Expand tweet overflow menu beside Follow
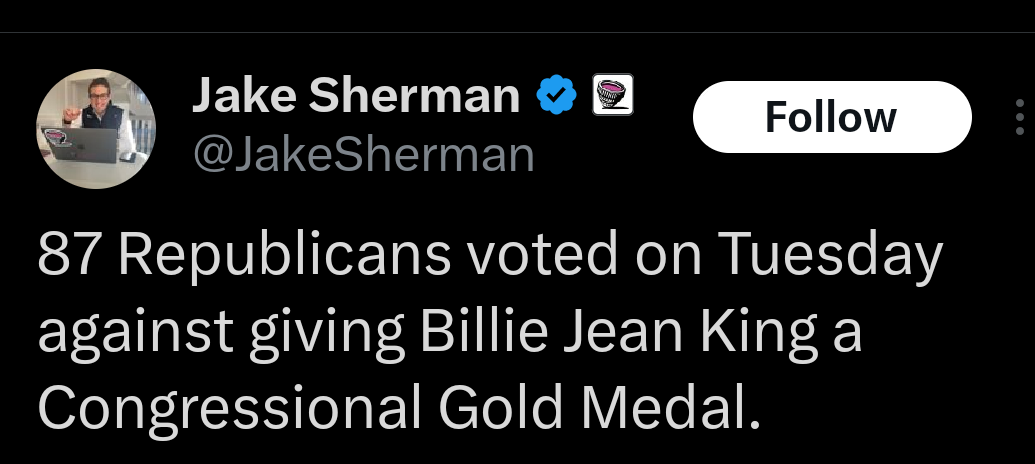Screen dimensions: 1035x464 pyautogui.click(x=1020, y=117)
